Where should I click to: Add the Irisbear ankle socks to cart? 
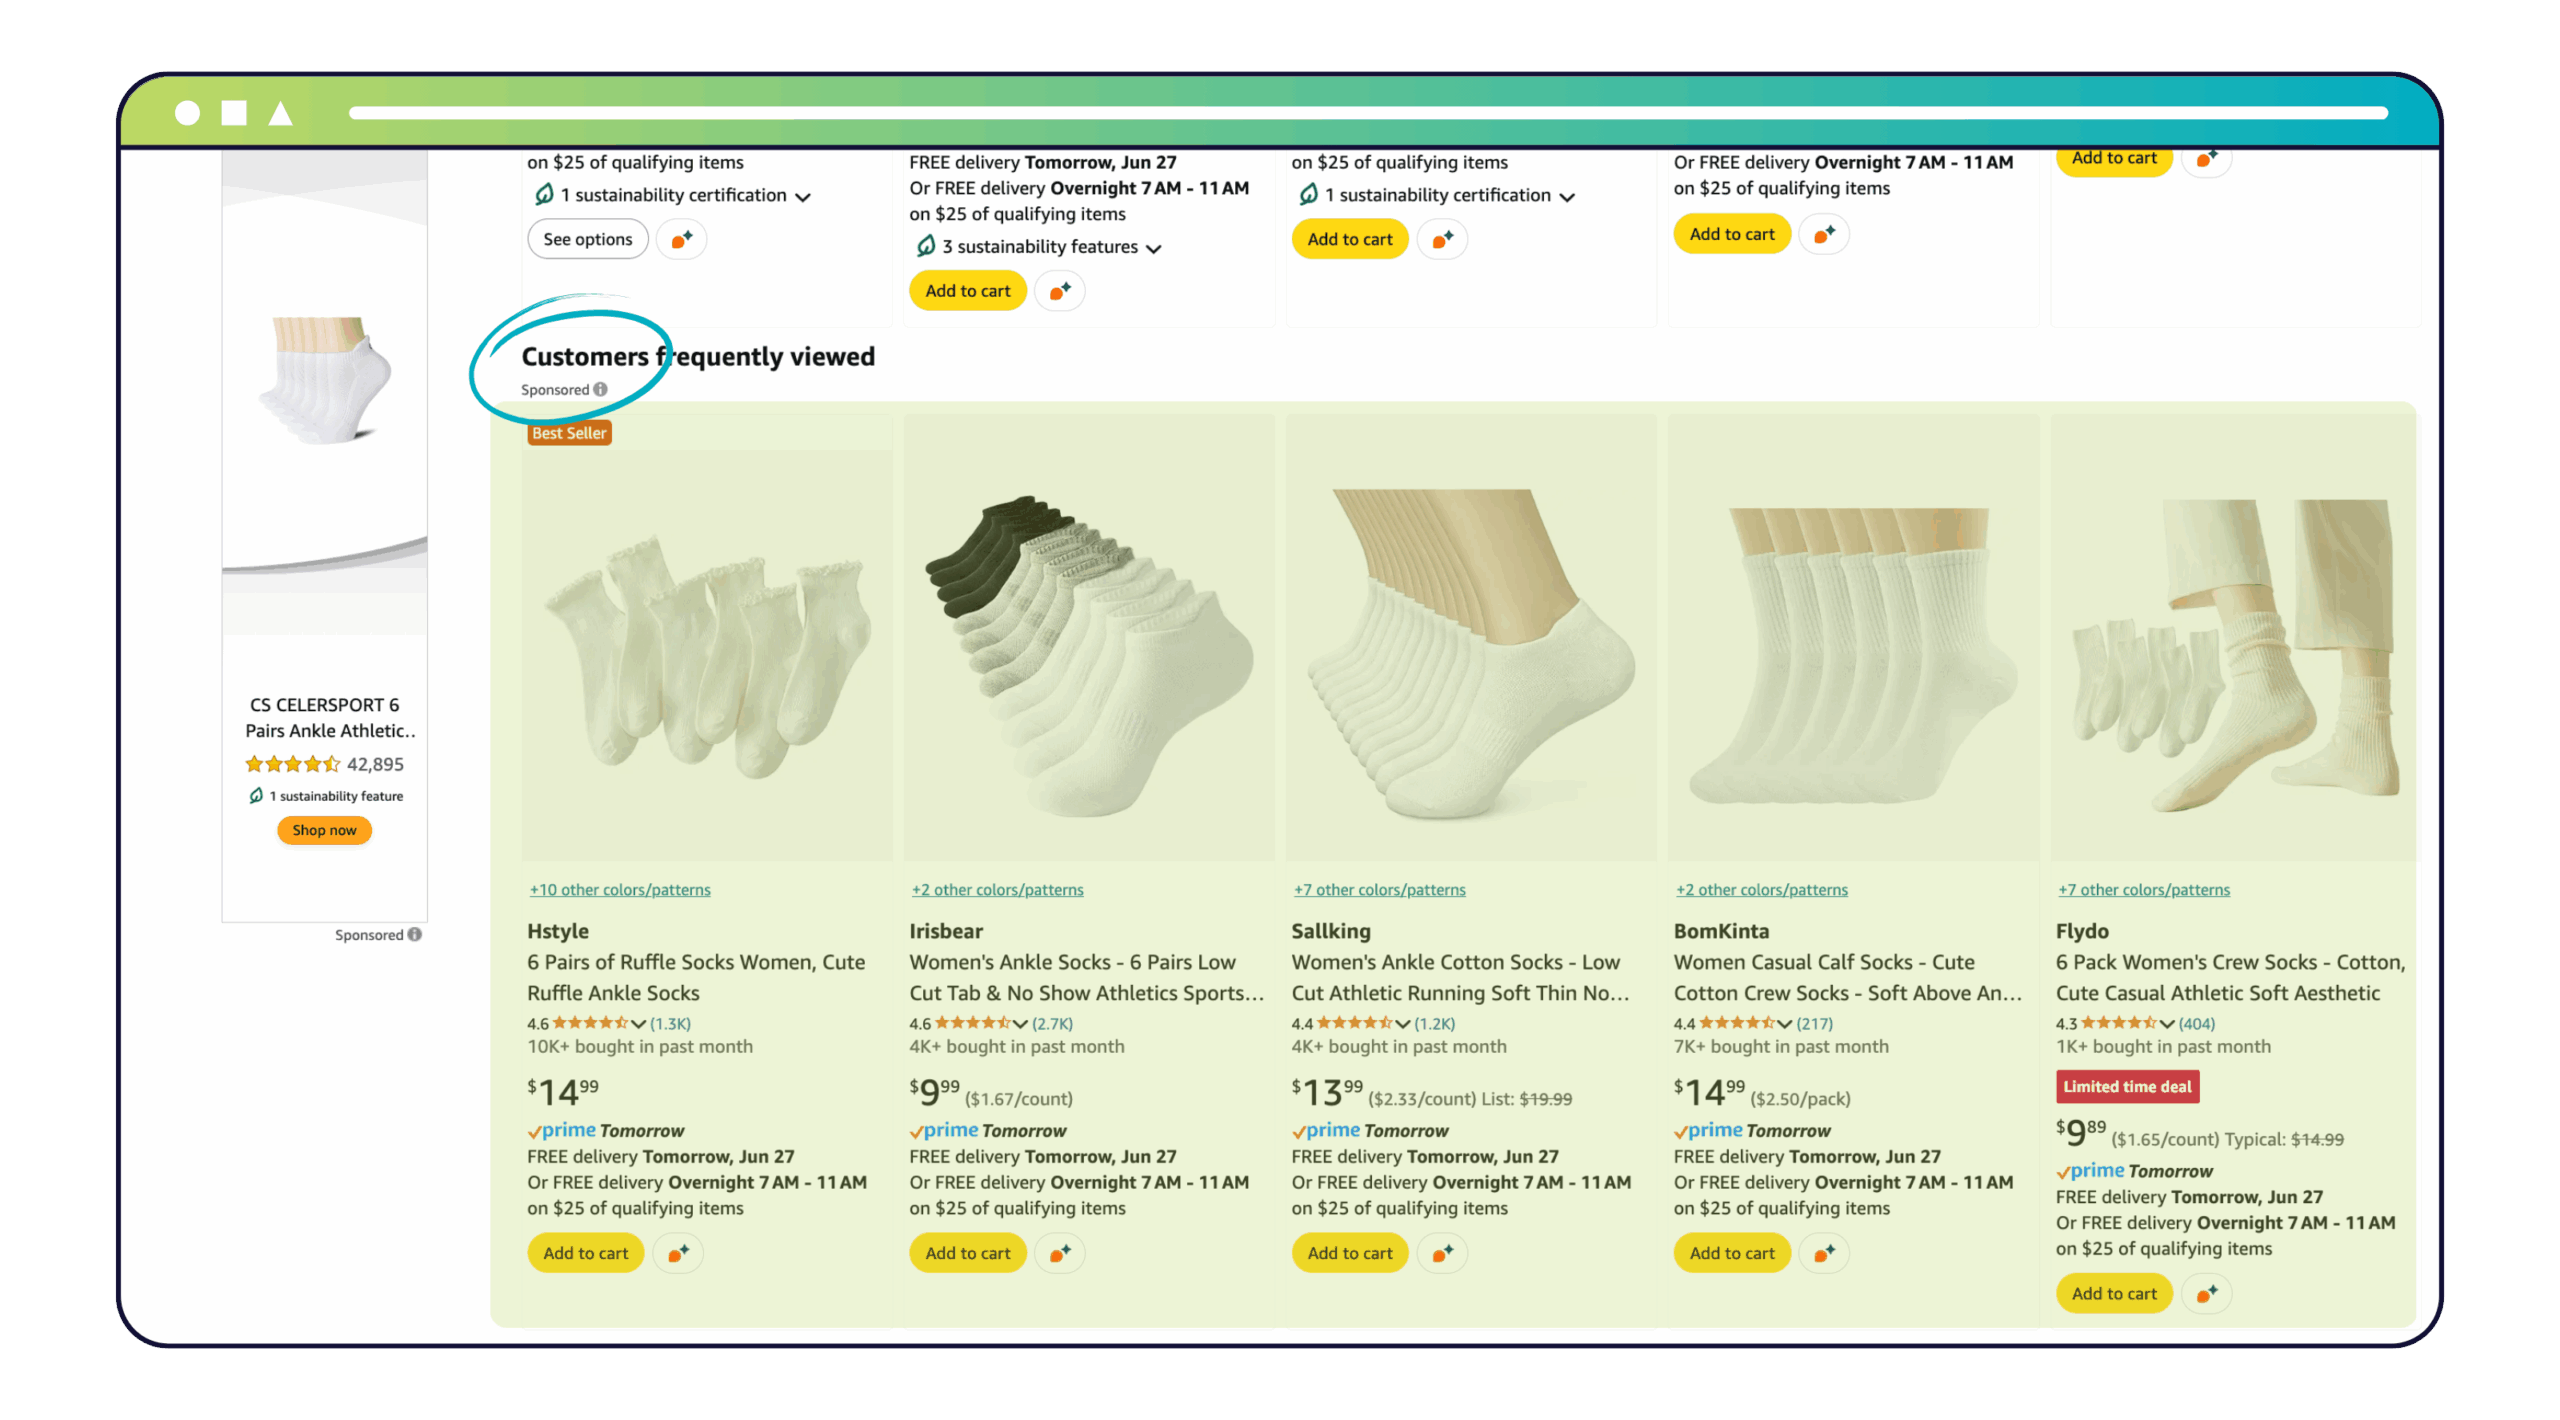(968, 1253)
